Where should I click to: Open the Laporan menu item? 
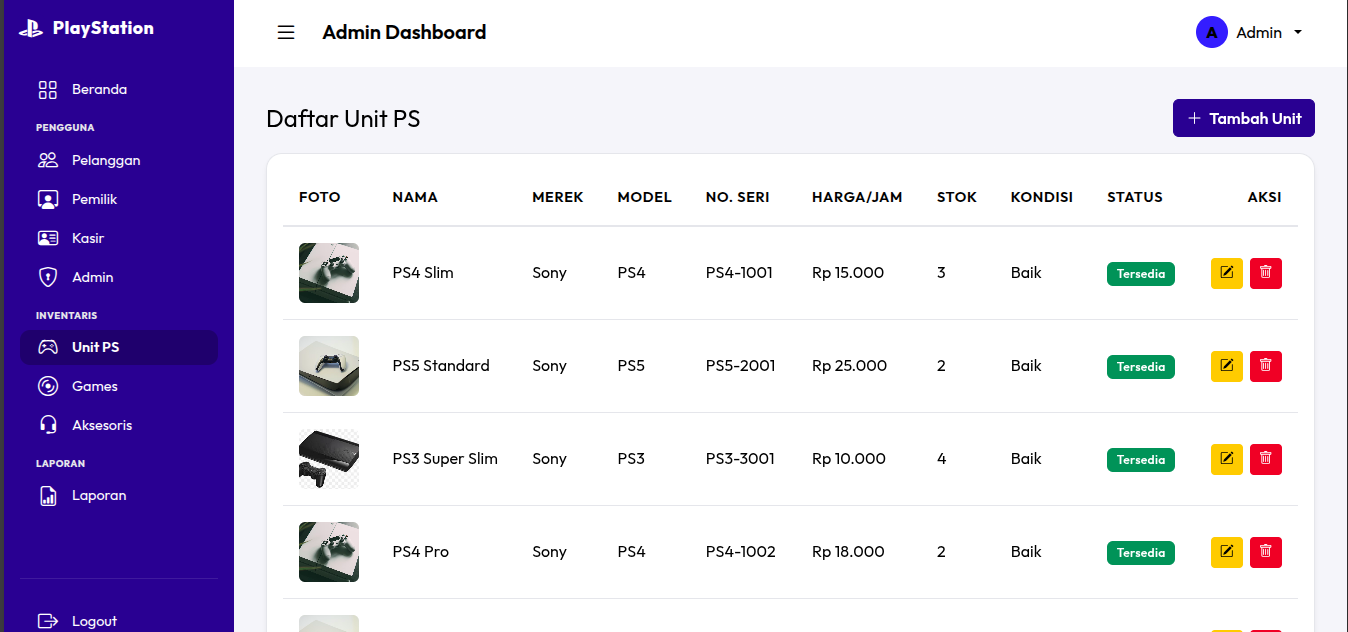[119, 496]
